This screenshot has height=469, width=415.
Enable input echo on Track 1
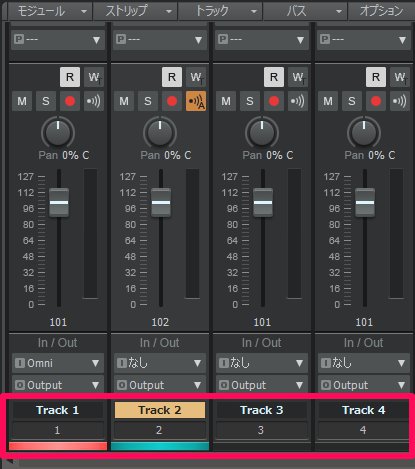[x=94, y=101]
